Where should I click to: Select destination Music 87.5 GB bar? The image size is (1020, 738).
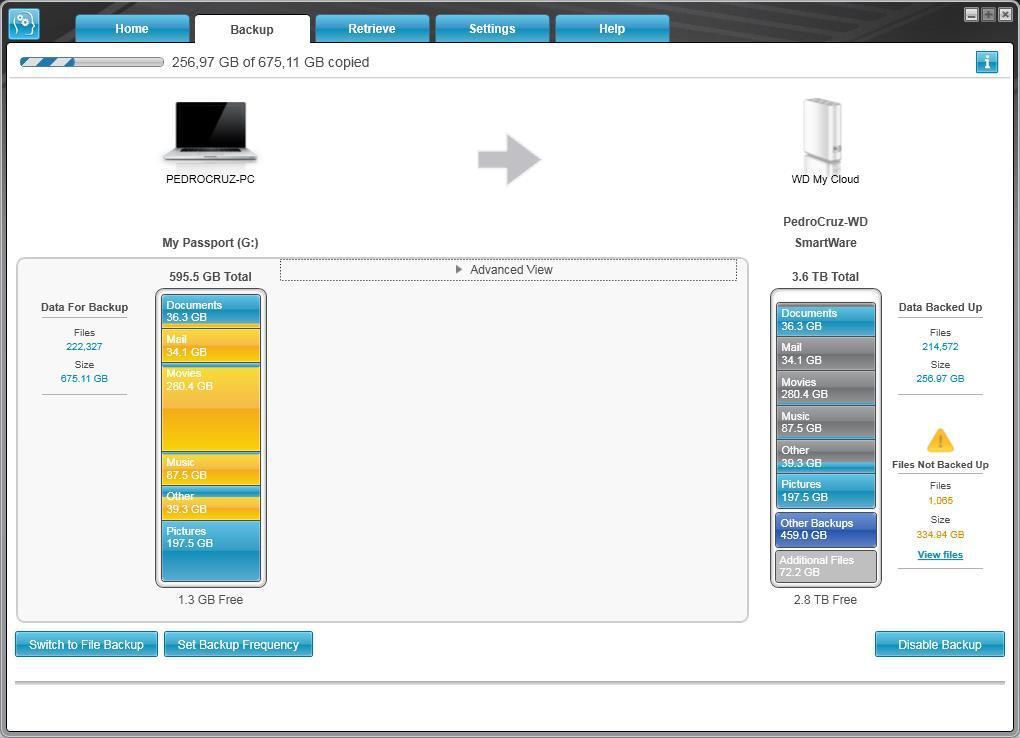(825, 422)
